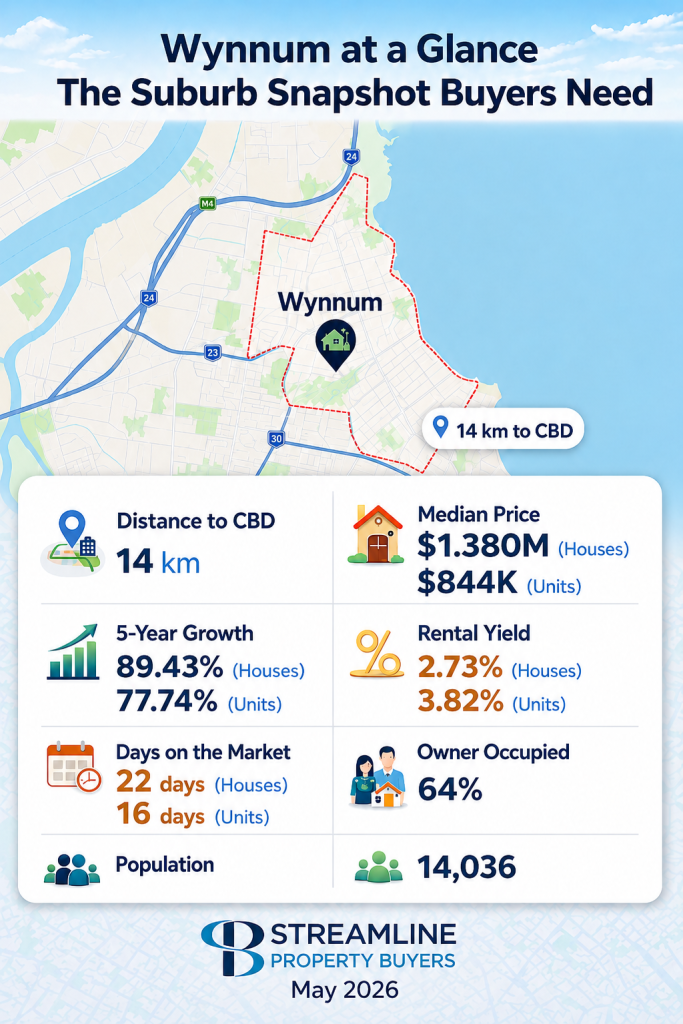683x1024 pixels.
Task: Click the 'STREAMLINE' brand name text
Action: point(364,935)
